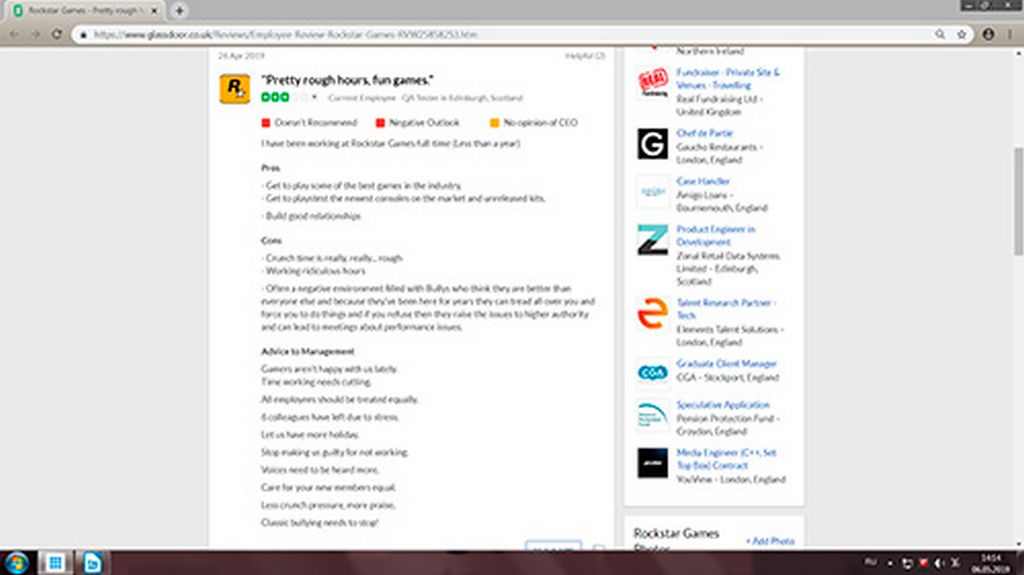Open Media Engineer (C++, Set Top Box) job
Image resolution: width=1024 pixels, height=575 pixels.
click(x=726, y=459)
